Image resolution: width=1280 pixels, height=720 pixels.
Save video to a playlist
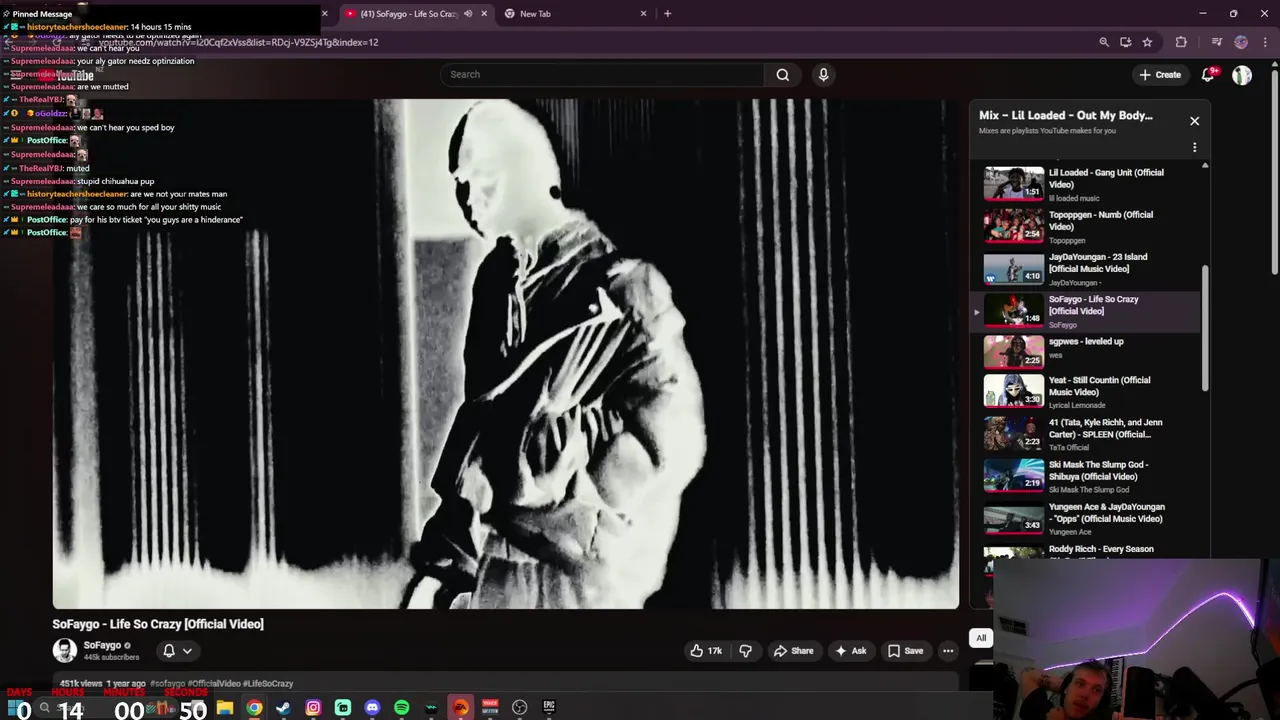905,651
